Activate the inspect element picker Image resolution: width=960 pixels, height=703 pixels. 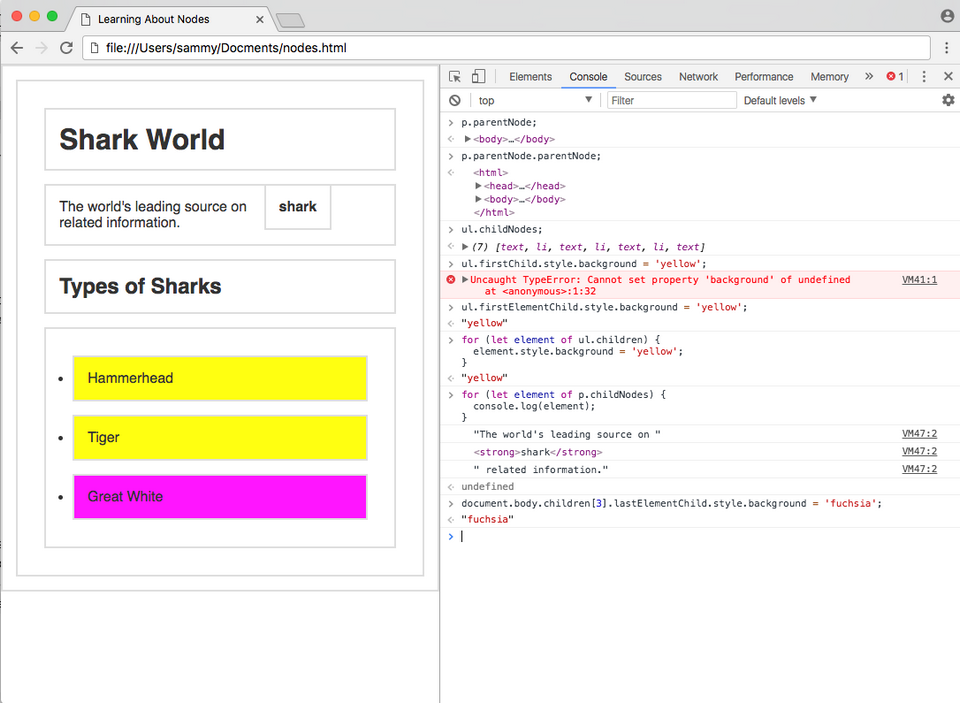[x=455, y=77]
